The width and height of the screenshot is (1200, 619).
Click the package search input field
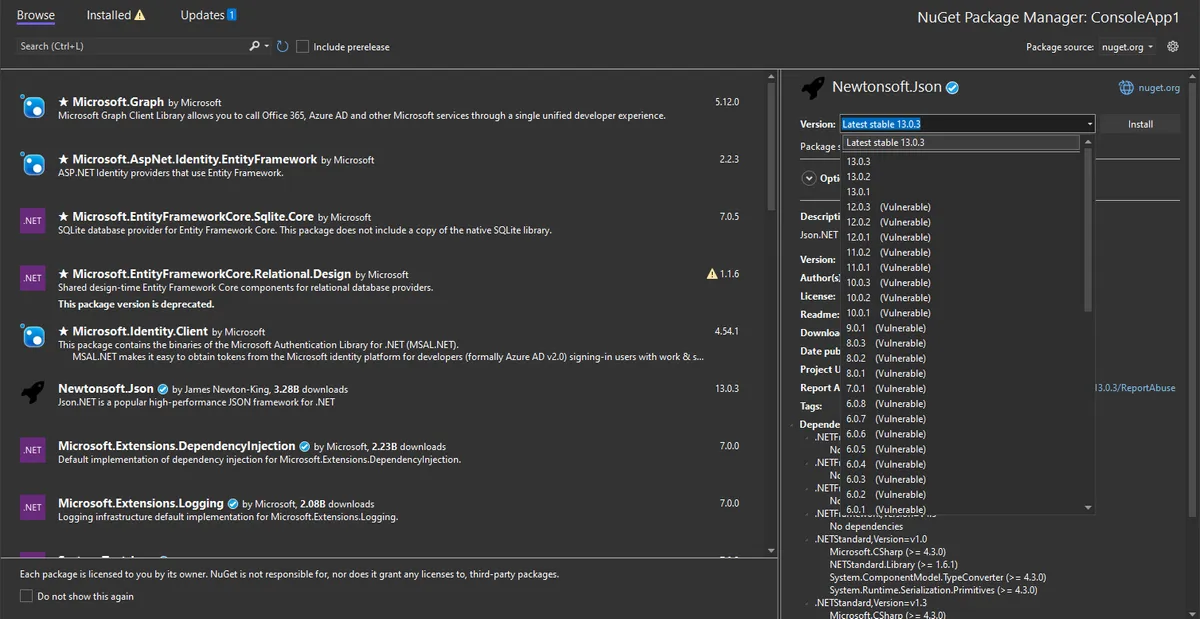pyautogui.click(x=131, y=46)
